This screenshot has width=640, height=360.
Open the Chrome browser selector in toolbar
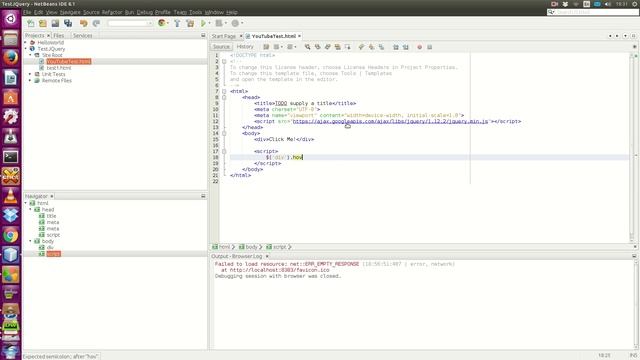tap(163, 23)
